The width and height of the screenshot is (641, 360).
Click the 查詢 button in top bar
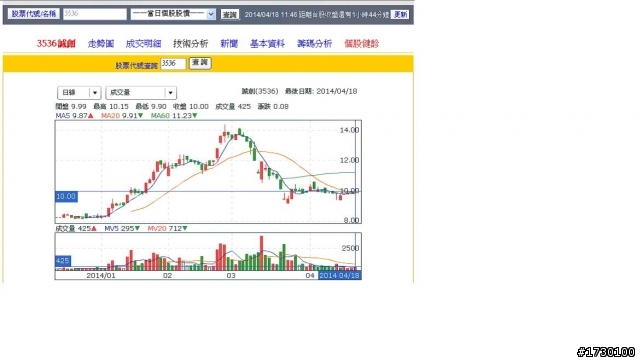pyautogui.click(x=230, y=14)
